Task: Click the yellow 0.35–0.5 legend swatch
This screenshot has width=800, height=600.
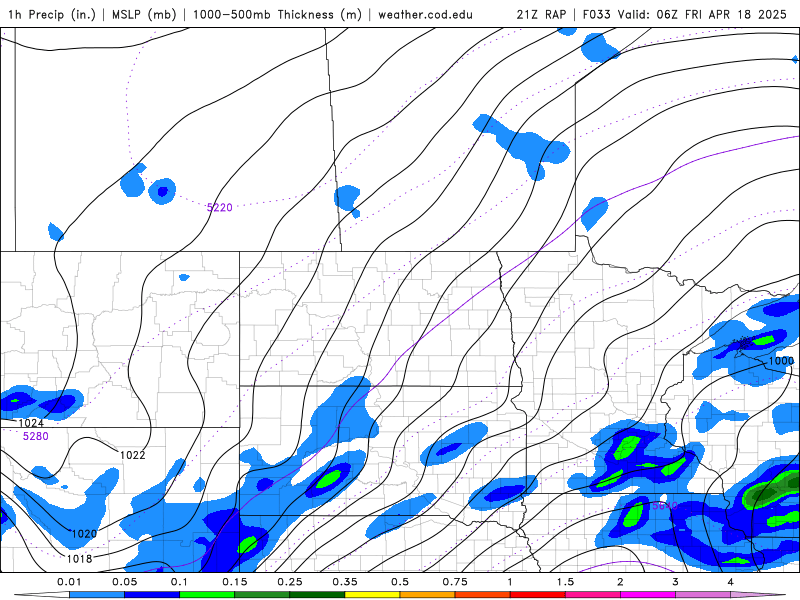Action: (372, 595)
